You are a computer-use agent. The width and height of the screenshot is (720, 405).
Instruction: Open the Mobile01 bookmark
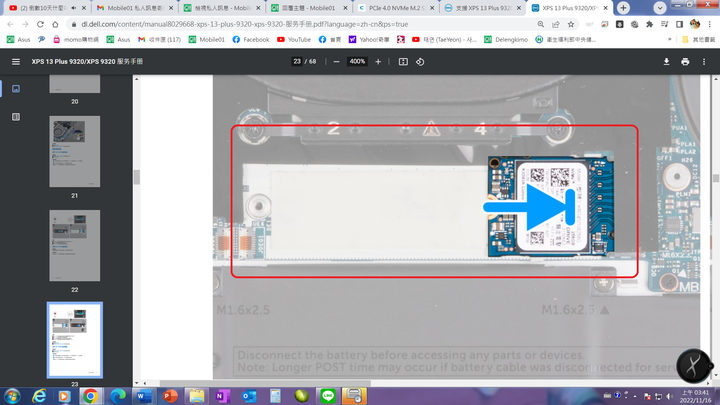click(207, 39)
